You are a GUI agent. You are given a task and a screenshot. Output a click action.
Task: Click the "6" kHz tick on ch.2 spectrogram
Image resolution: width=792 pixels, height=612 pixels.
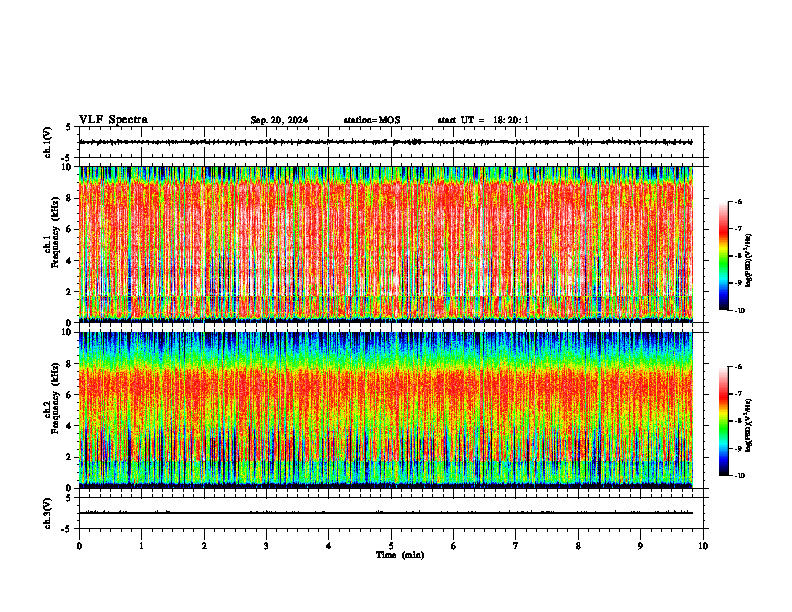point(70,395)
